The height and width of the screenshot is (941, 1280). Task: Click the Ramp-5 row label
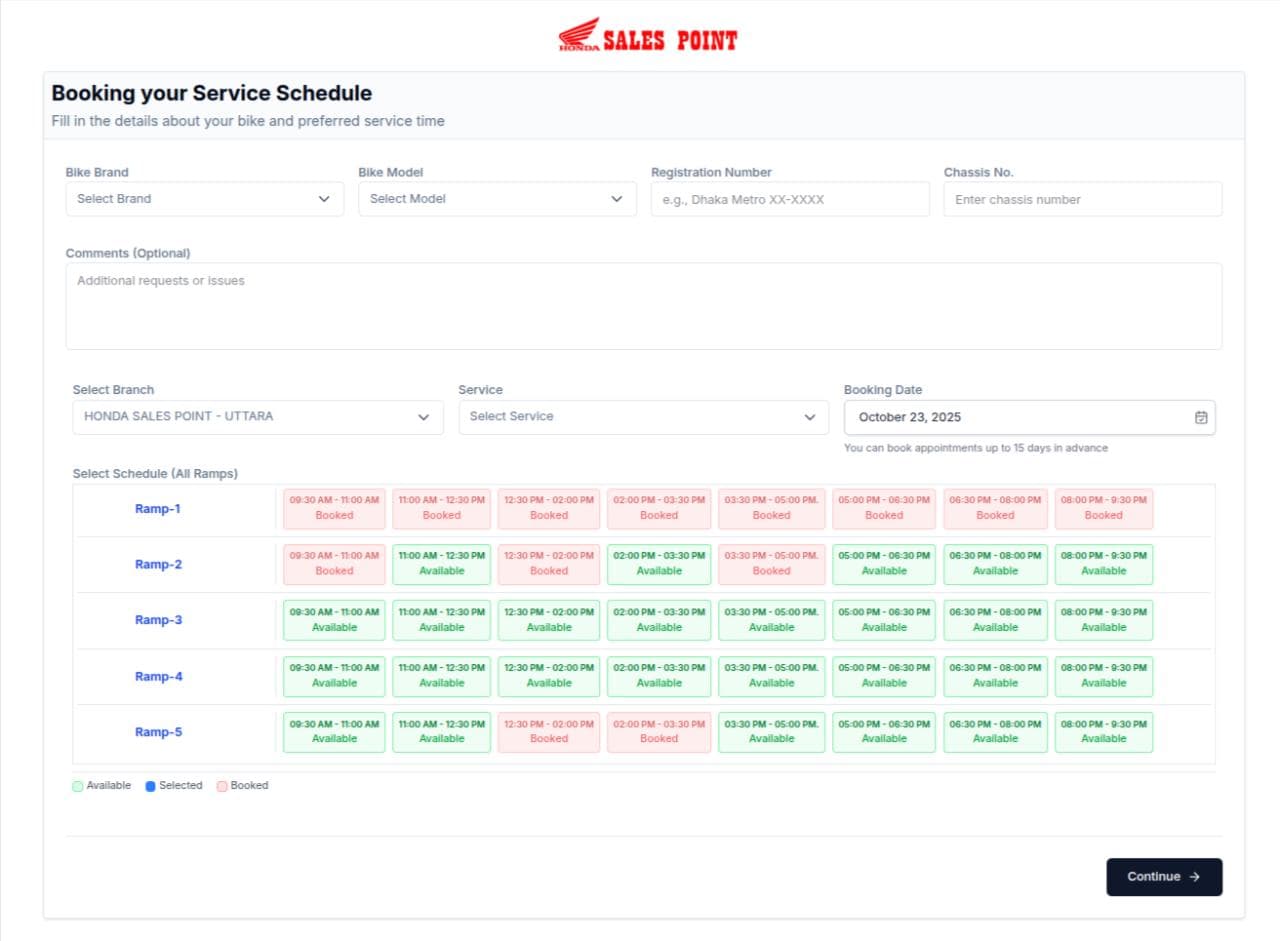158,732
